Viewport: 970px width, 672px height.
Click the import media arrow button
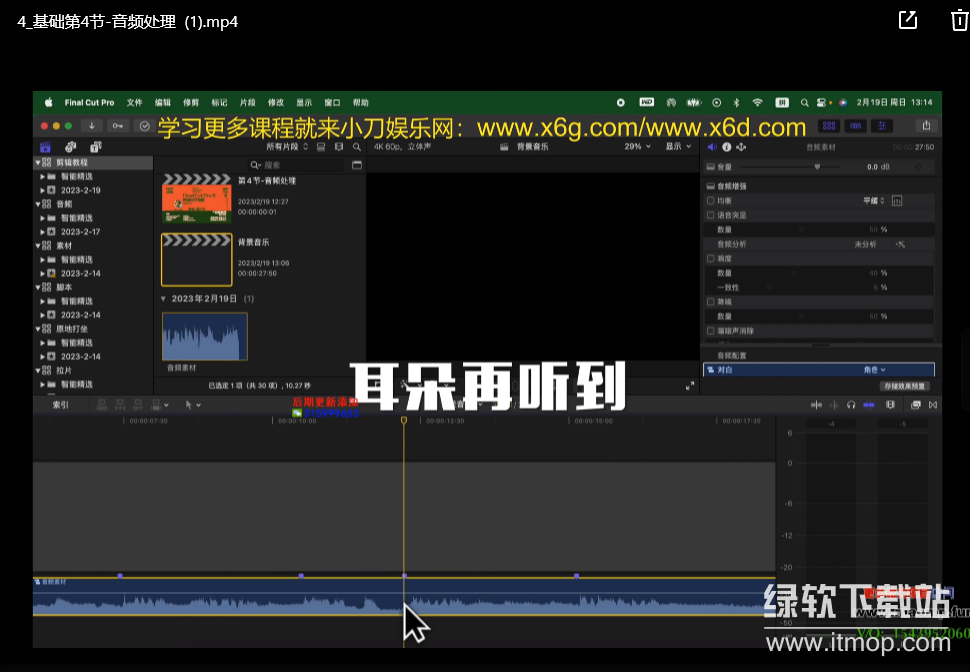coord(92,126)
